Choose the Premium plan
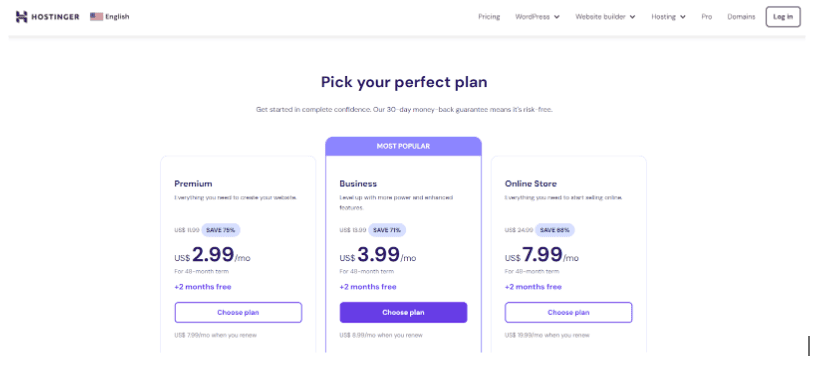This screenshot has width=817, height=378. click(238, 312)
